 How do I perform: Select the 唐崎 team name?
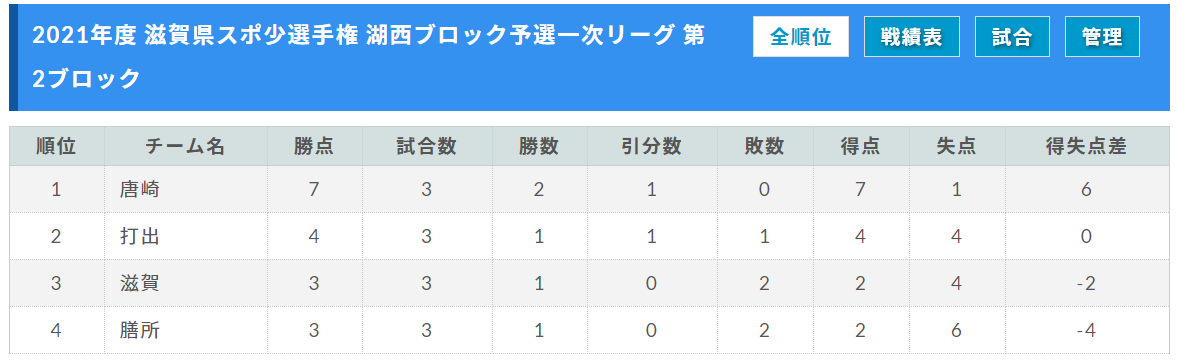[x=139, y=190]
